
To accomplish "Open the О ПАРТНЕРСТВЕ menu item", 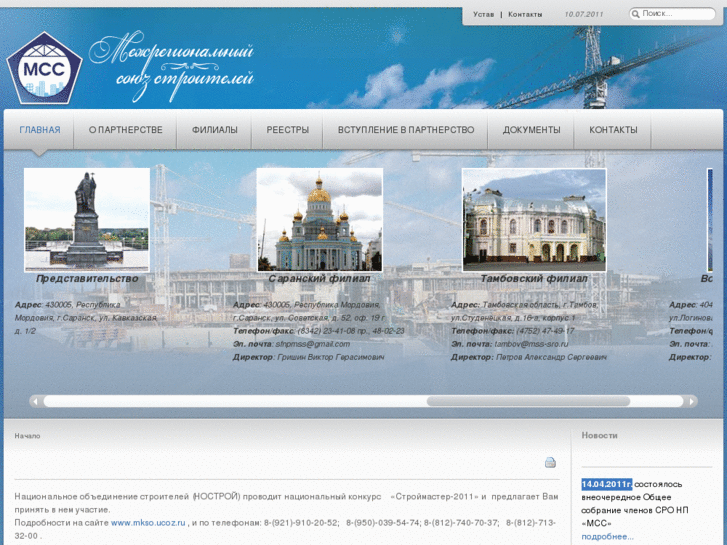I will click(x=126, y=130).
